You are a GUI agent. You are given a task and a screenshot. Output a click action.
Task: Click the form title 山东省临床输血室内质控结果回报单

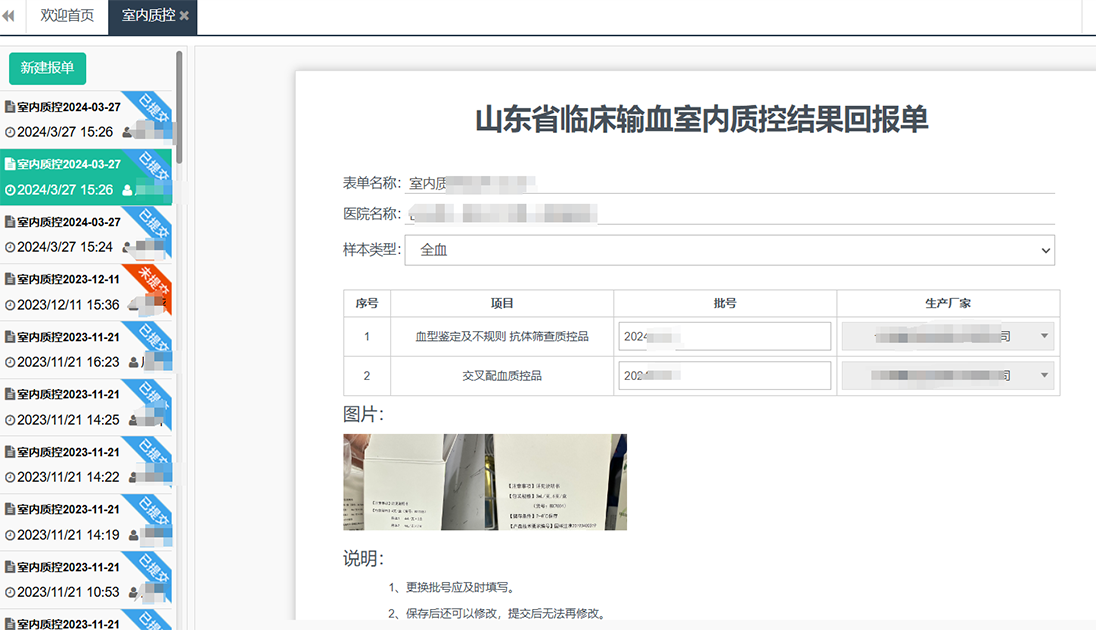(x=702, y=119)
